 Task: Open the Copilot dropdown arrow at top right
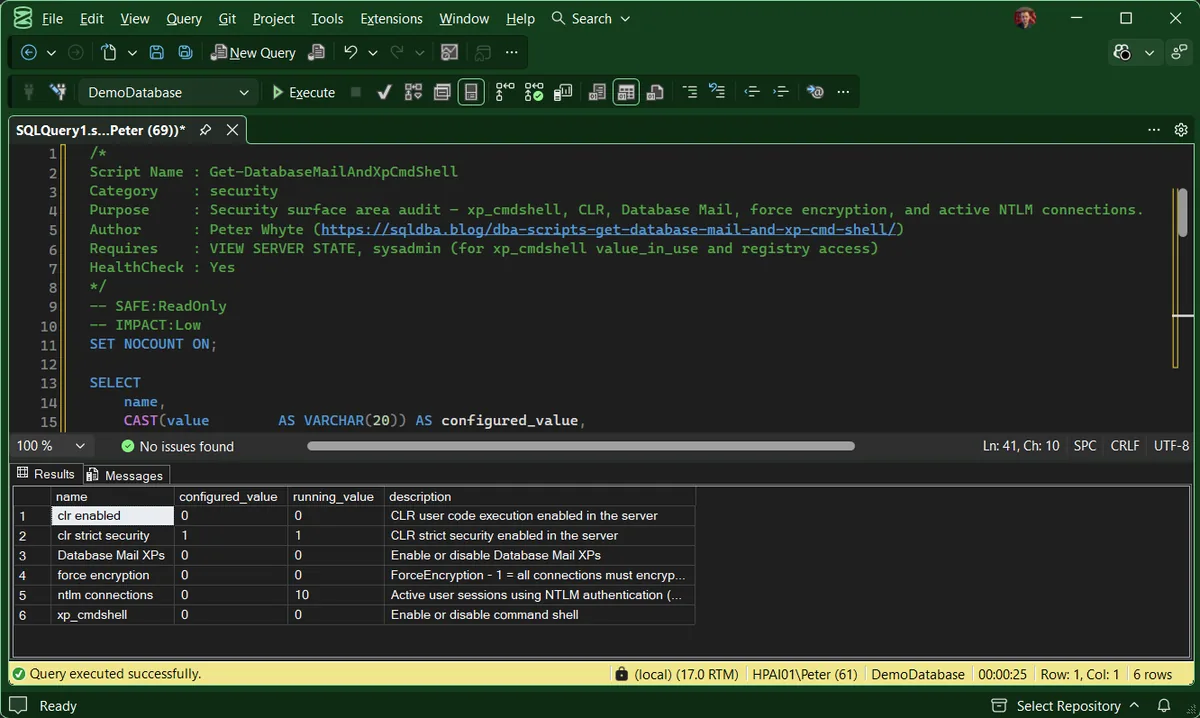pyautogui.click(x=1150, y=52)
